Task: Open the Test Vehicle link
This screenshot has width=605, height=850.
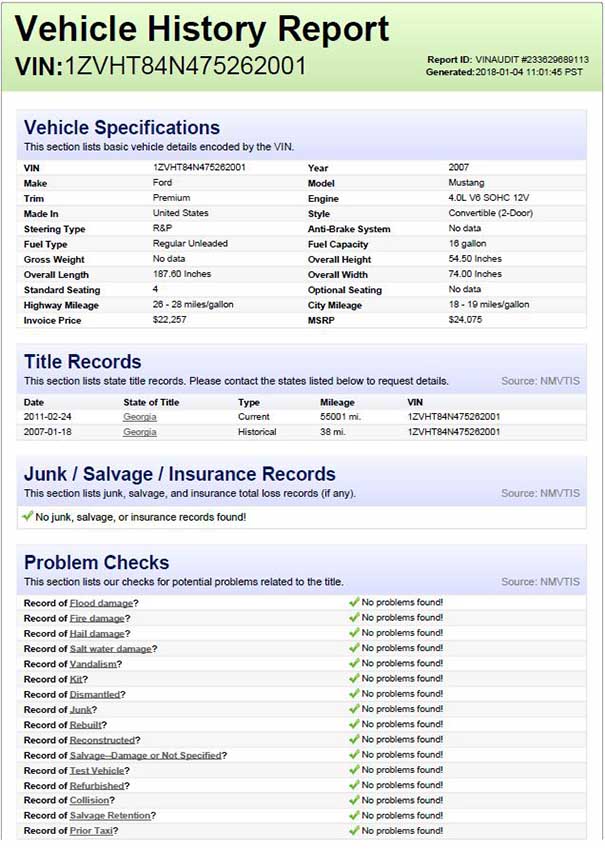Action: pyautogui.click(x=97, y=770)
